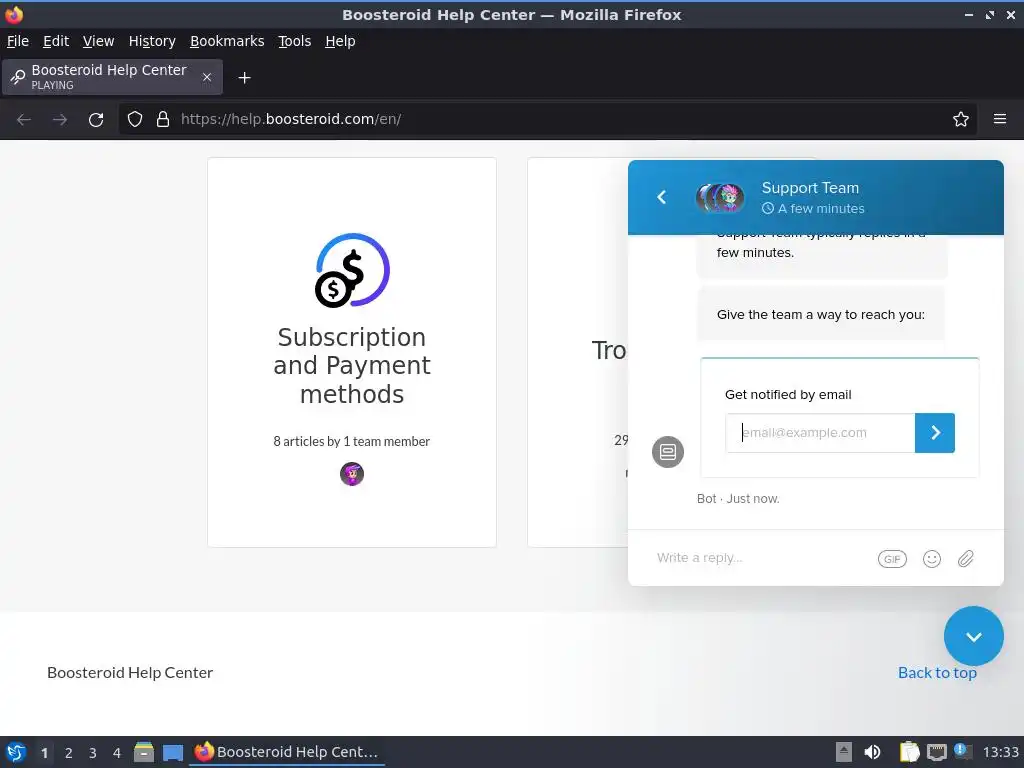The width and height of the screenshot is (1024, 768).
Task: Collapse the chat widget with round chevron button
Action: tap(973, 636)
